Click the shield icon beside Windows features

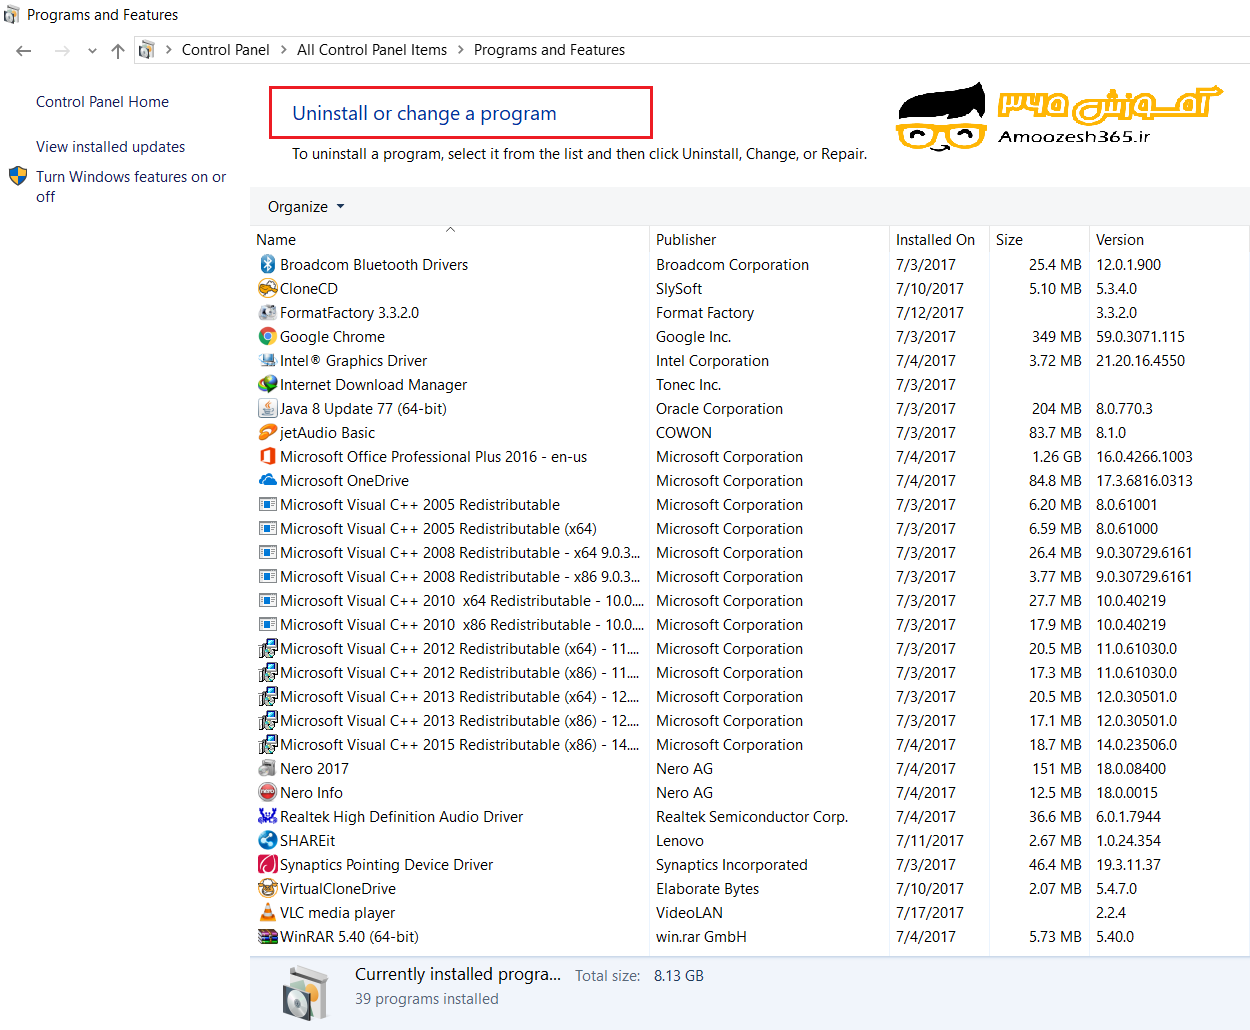(x=18, y=176)
